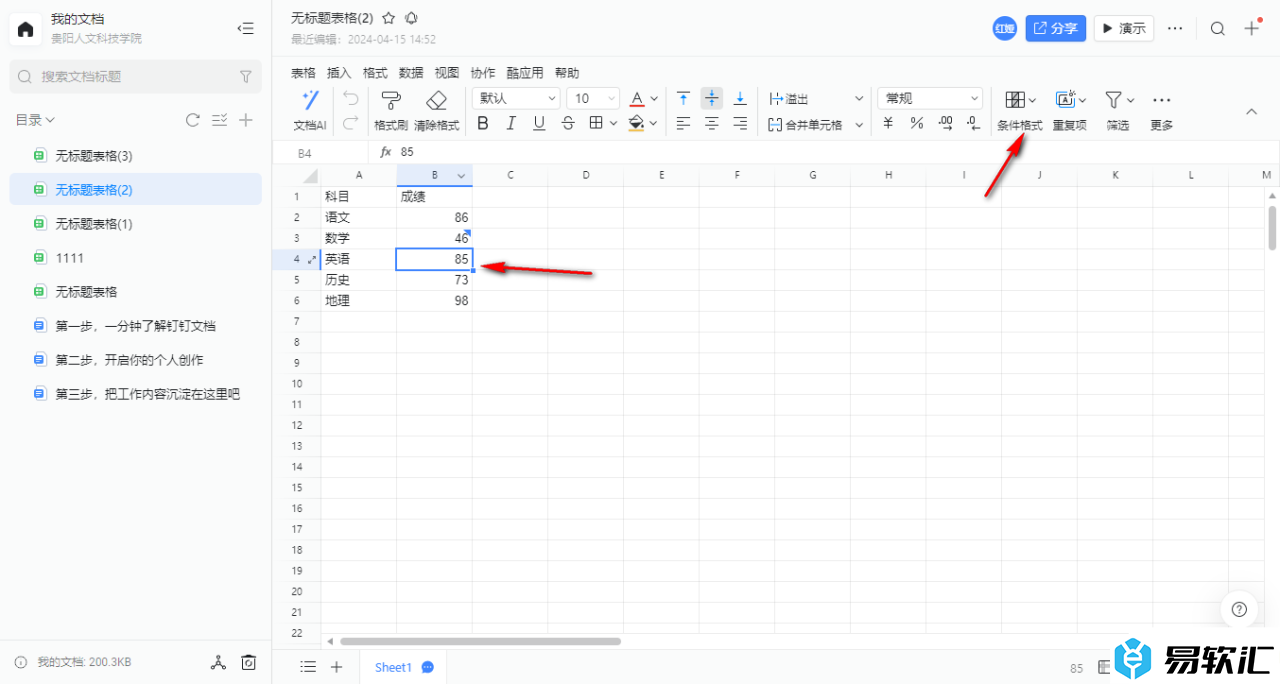Star the document 无标题表格(2)
This screenshot has width=1280, height=684.
389,18
